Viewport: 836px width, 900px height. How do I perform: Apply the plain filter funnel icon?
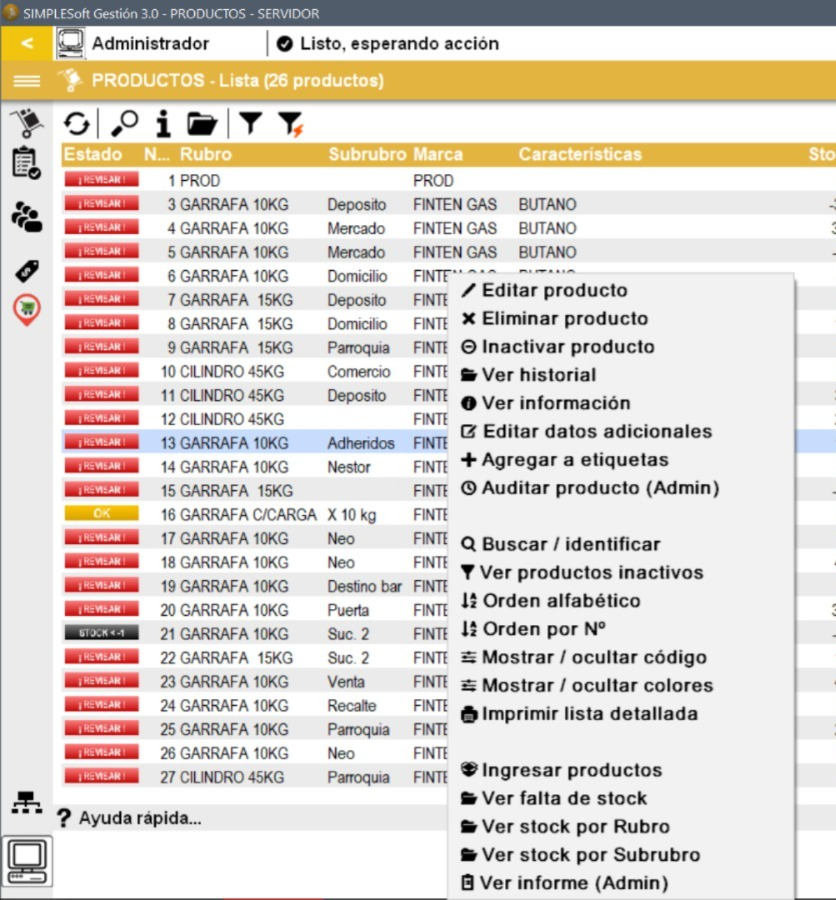(250, 124)
